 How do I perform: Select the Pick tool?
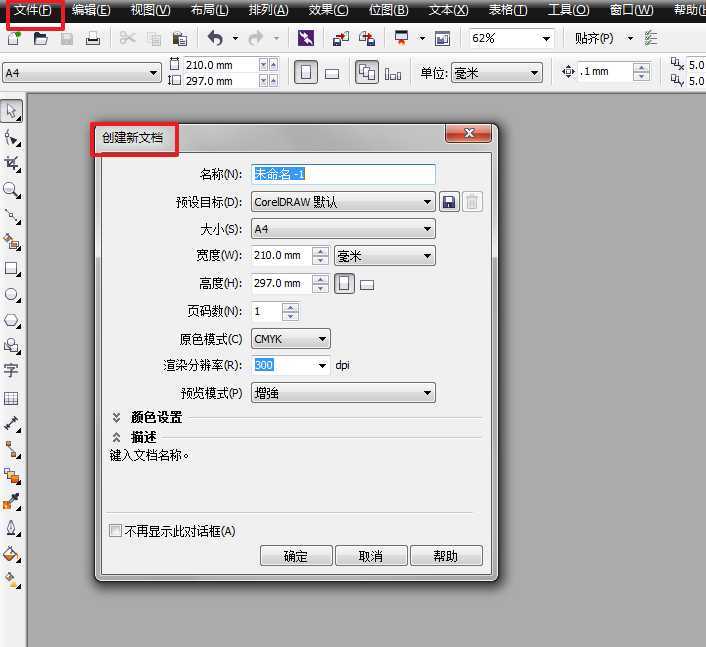tap(11, 111)
